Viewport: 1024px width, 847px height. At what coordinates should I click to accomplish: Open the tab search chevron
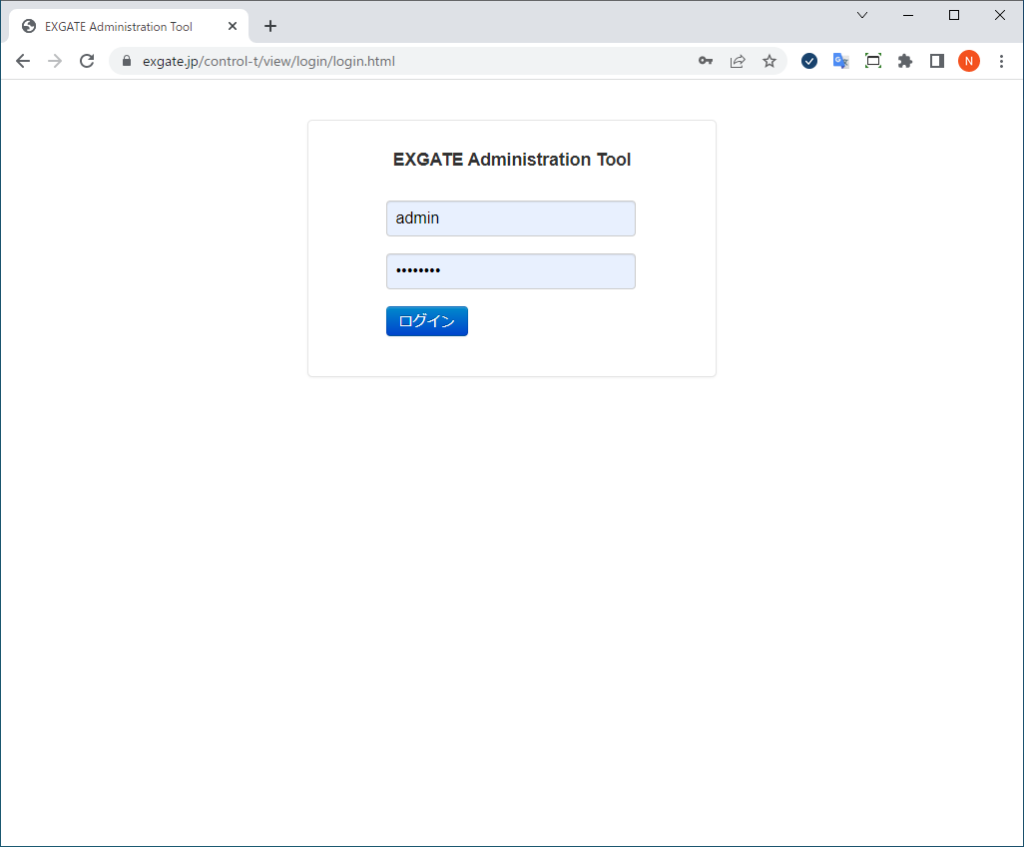863,15
